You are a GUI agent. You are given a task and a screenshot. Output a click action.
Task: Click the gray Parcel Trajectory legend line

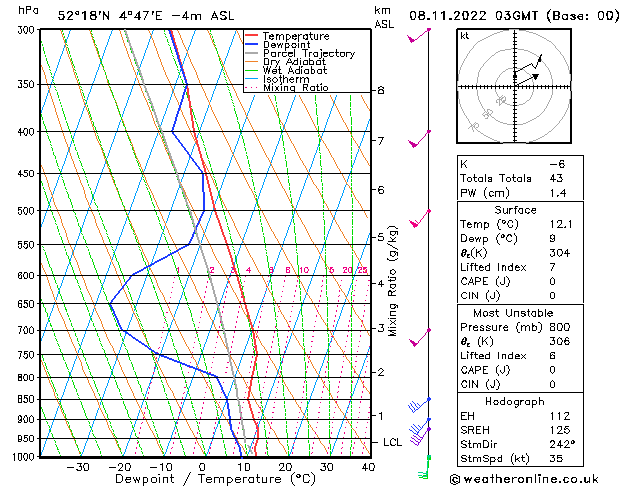251,53
